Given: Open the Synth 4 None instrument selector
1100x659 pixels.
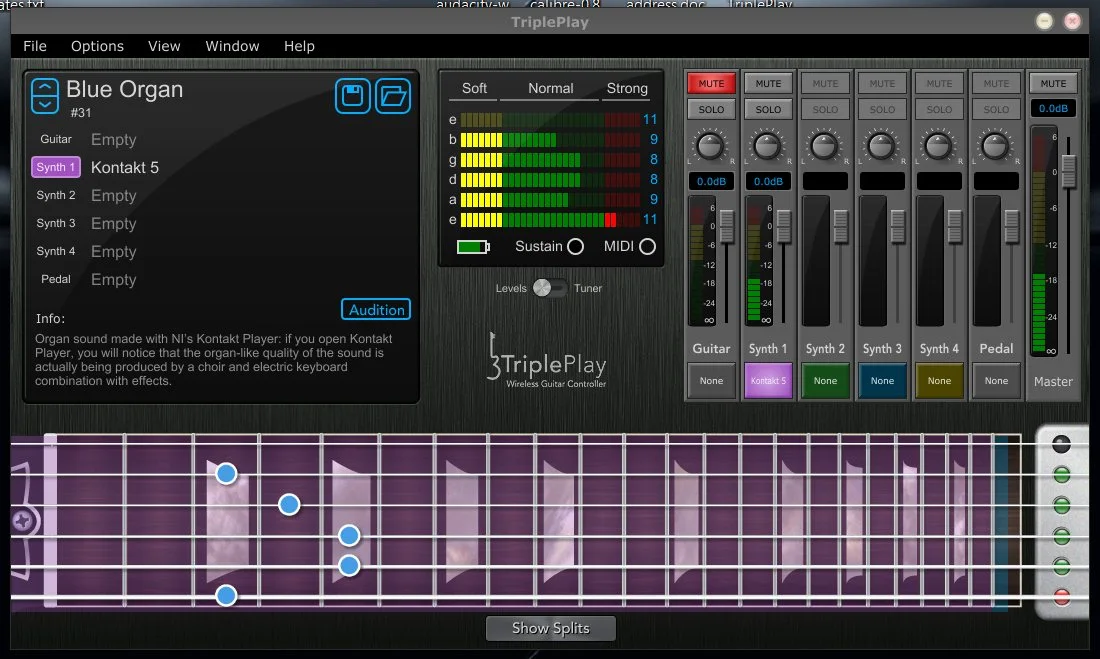Looking at the screenshot, I should 939,381.
